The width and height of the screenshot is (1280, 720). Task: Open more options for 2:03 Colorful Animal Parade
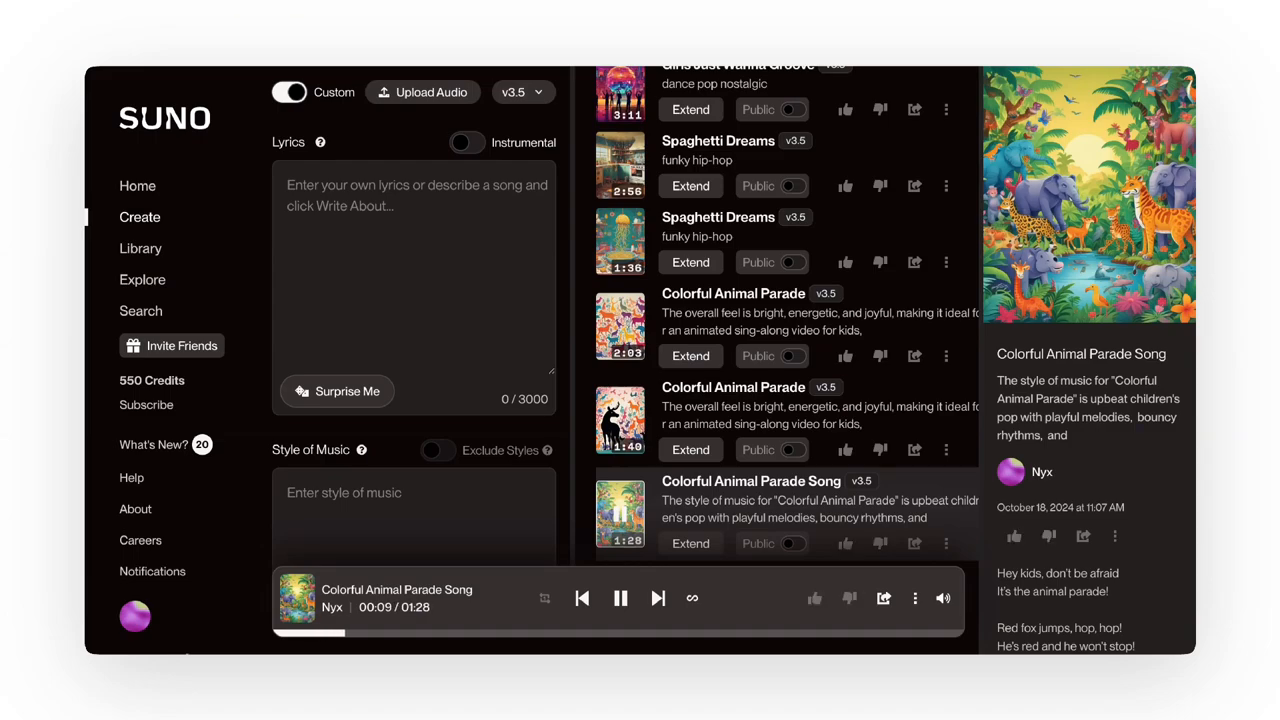(x=946, y=356)
